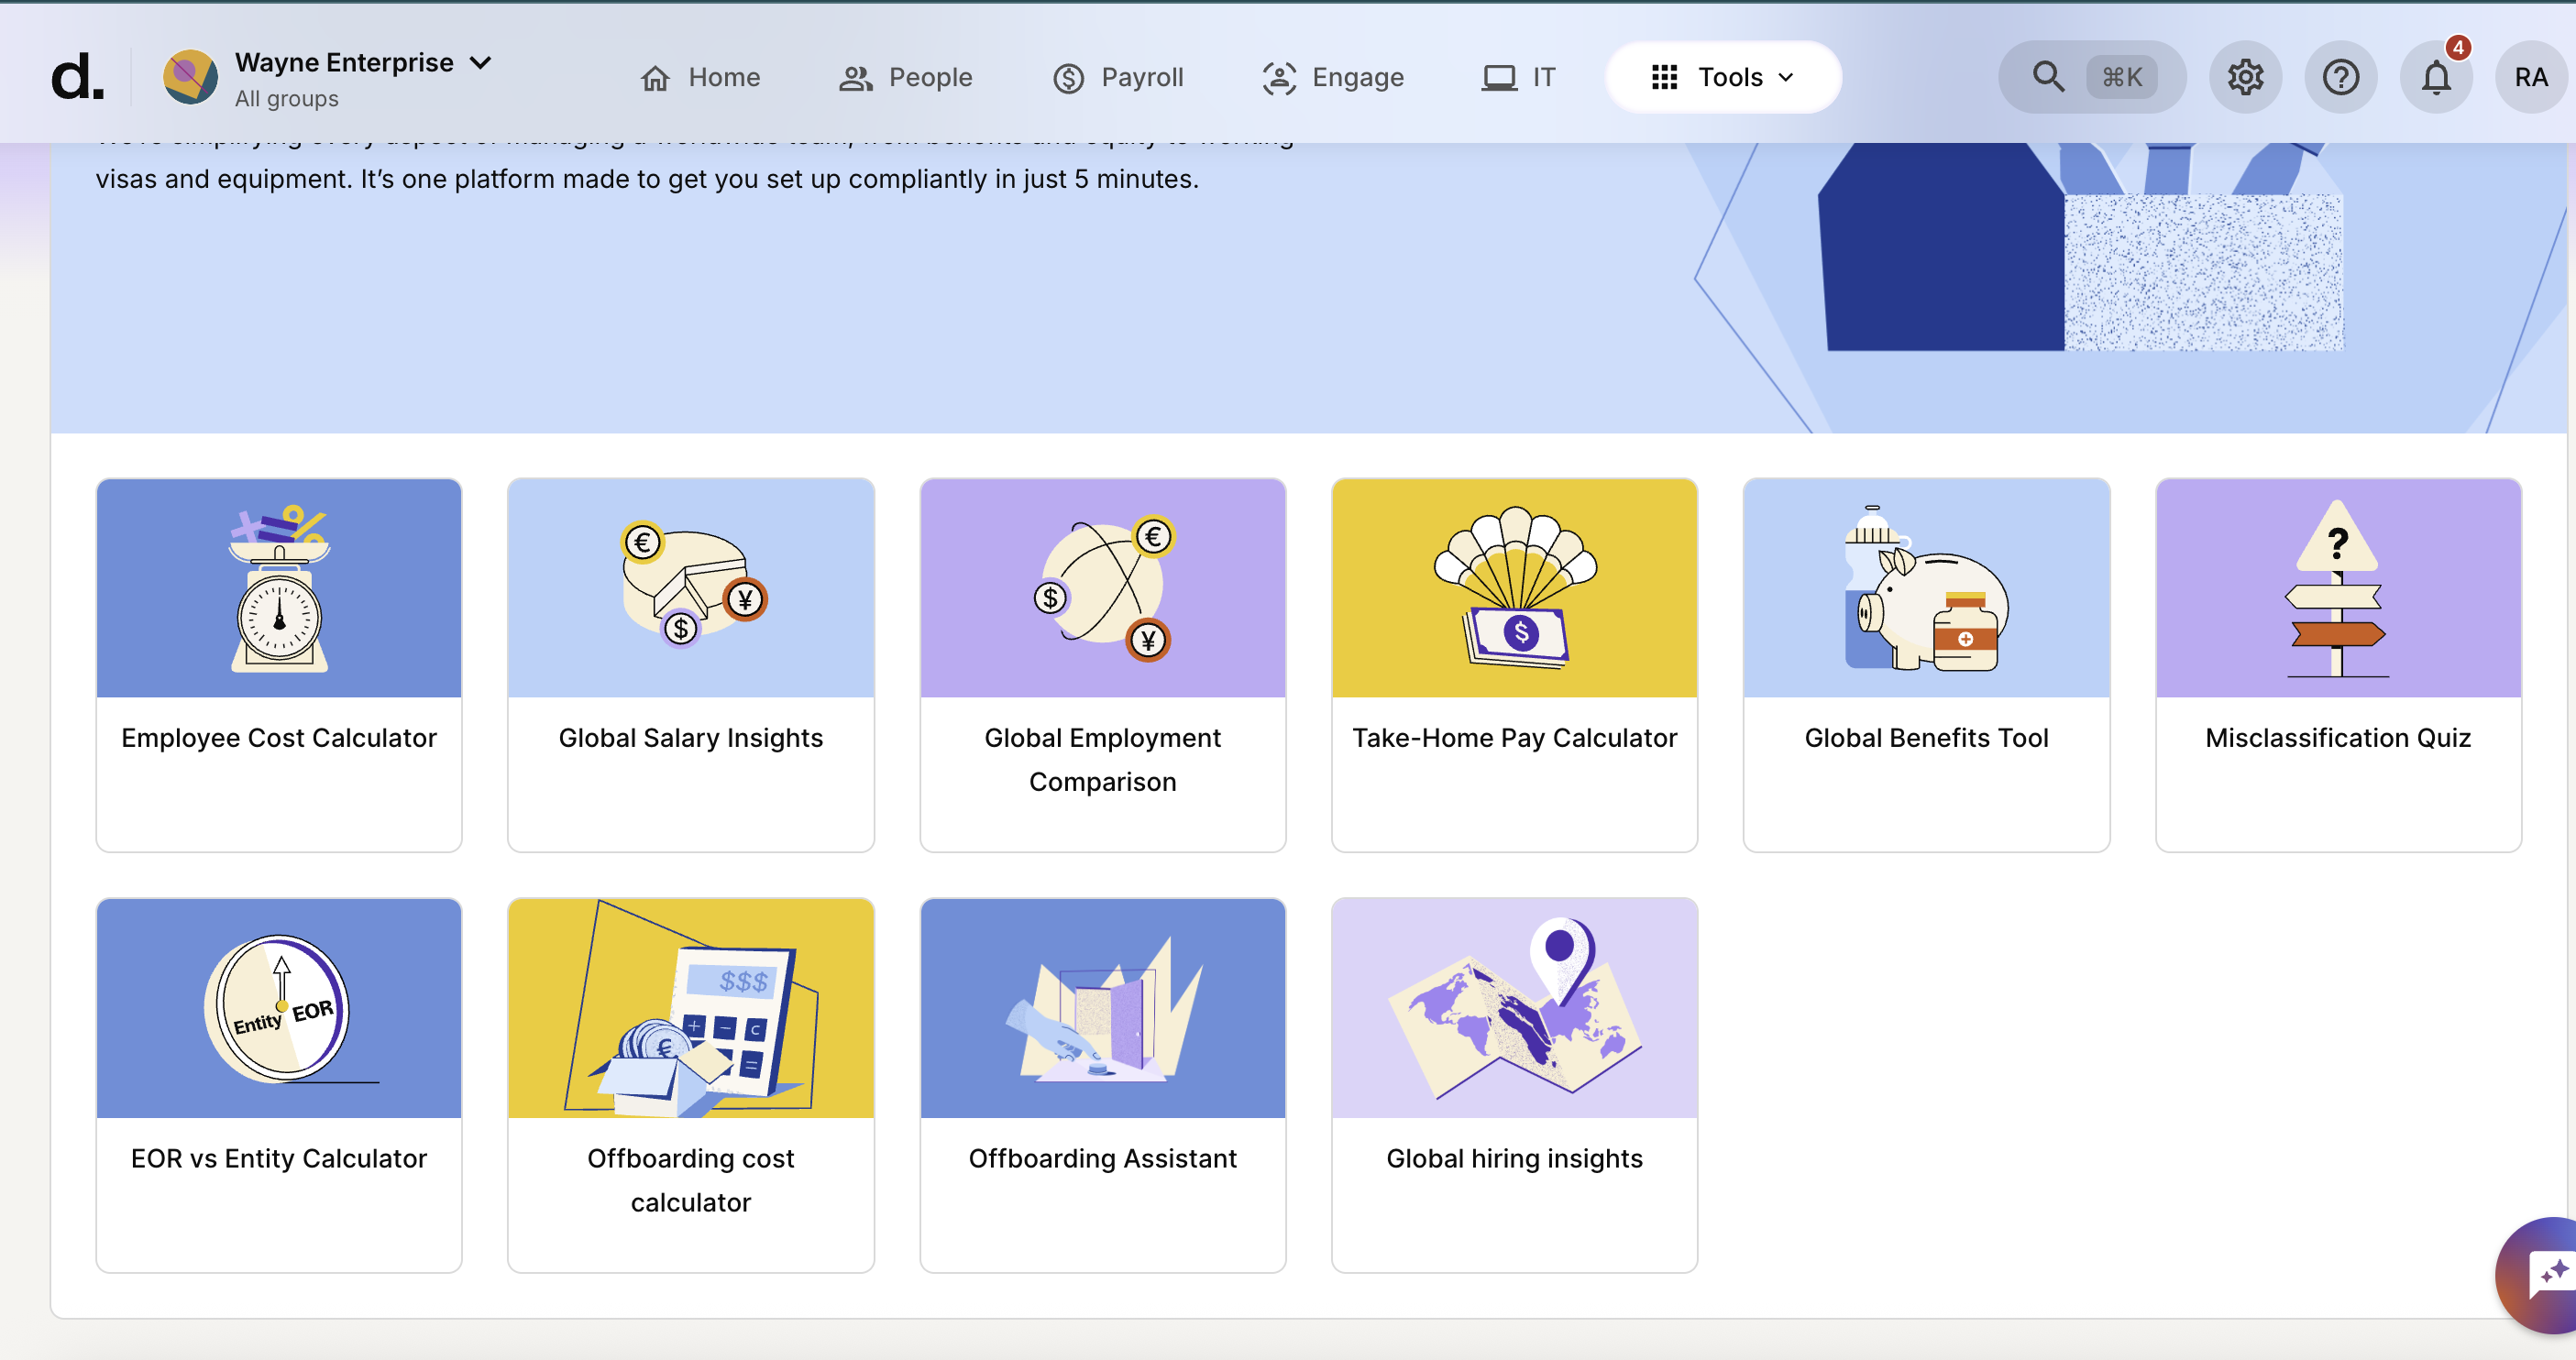
Task: Open the Tools dropdown menu
Action: point(1723,77)
